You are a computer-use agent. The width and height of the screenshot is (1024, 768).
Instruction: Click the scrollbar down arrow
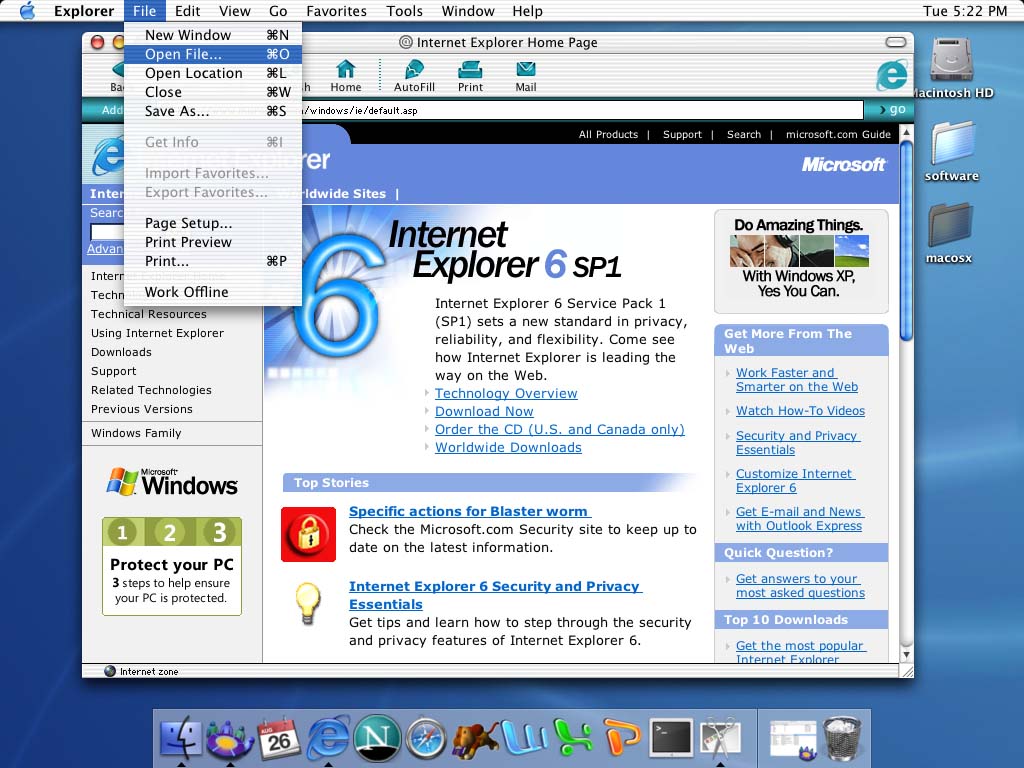(x=906, y=655)
